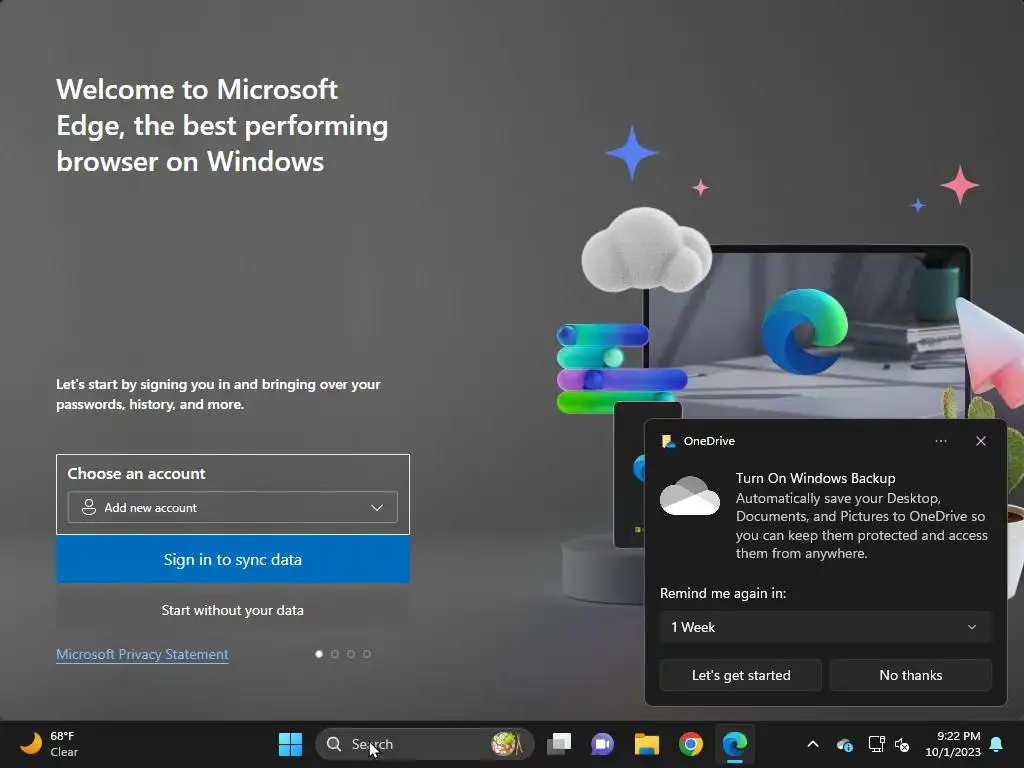Click the OneDrive app icon in notification header
Screen dimensions: 1024x768
point(668,441)
